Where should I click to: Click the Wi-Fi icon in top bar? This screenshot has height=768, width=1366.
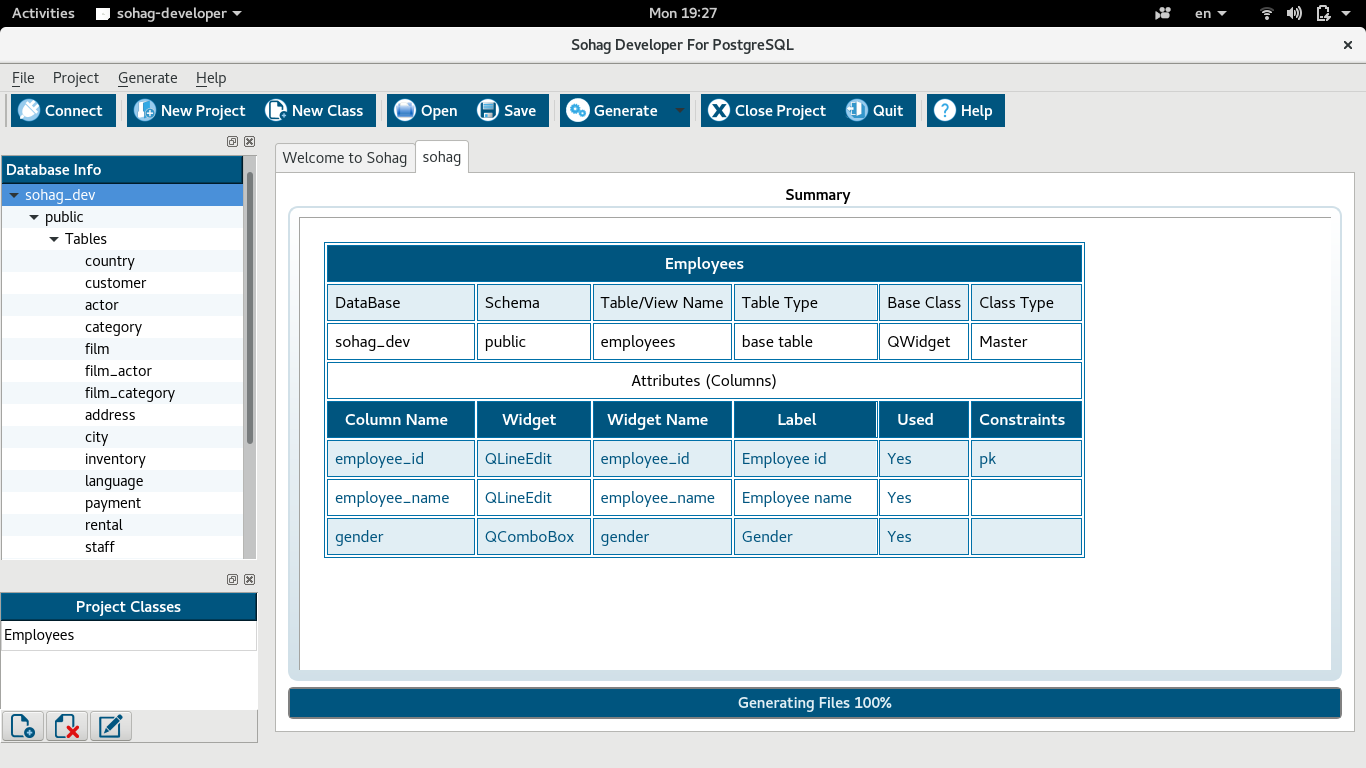(x=1267, y=13)
